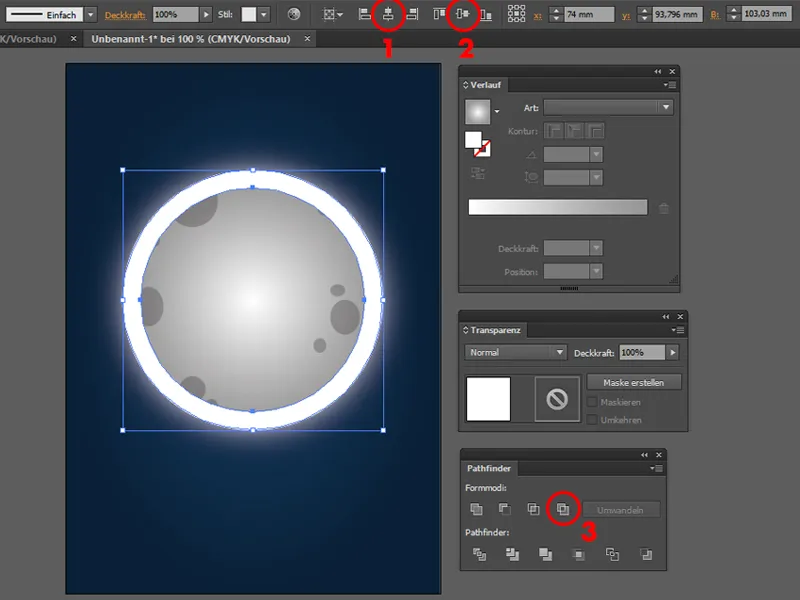Click vertical align center icon in top toolbar
This screenshot has height=600, width=800.
click(x=463, y=15)
